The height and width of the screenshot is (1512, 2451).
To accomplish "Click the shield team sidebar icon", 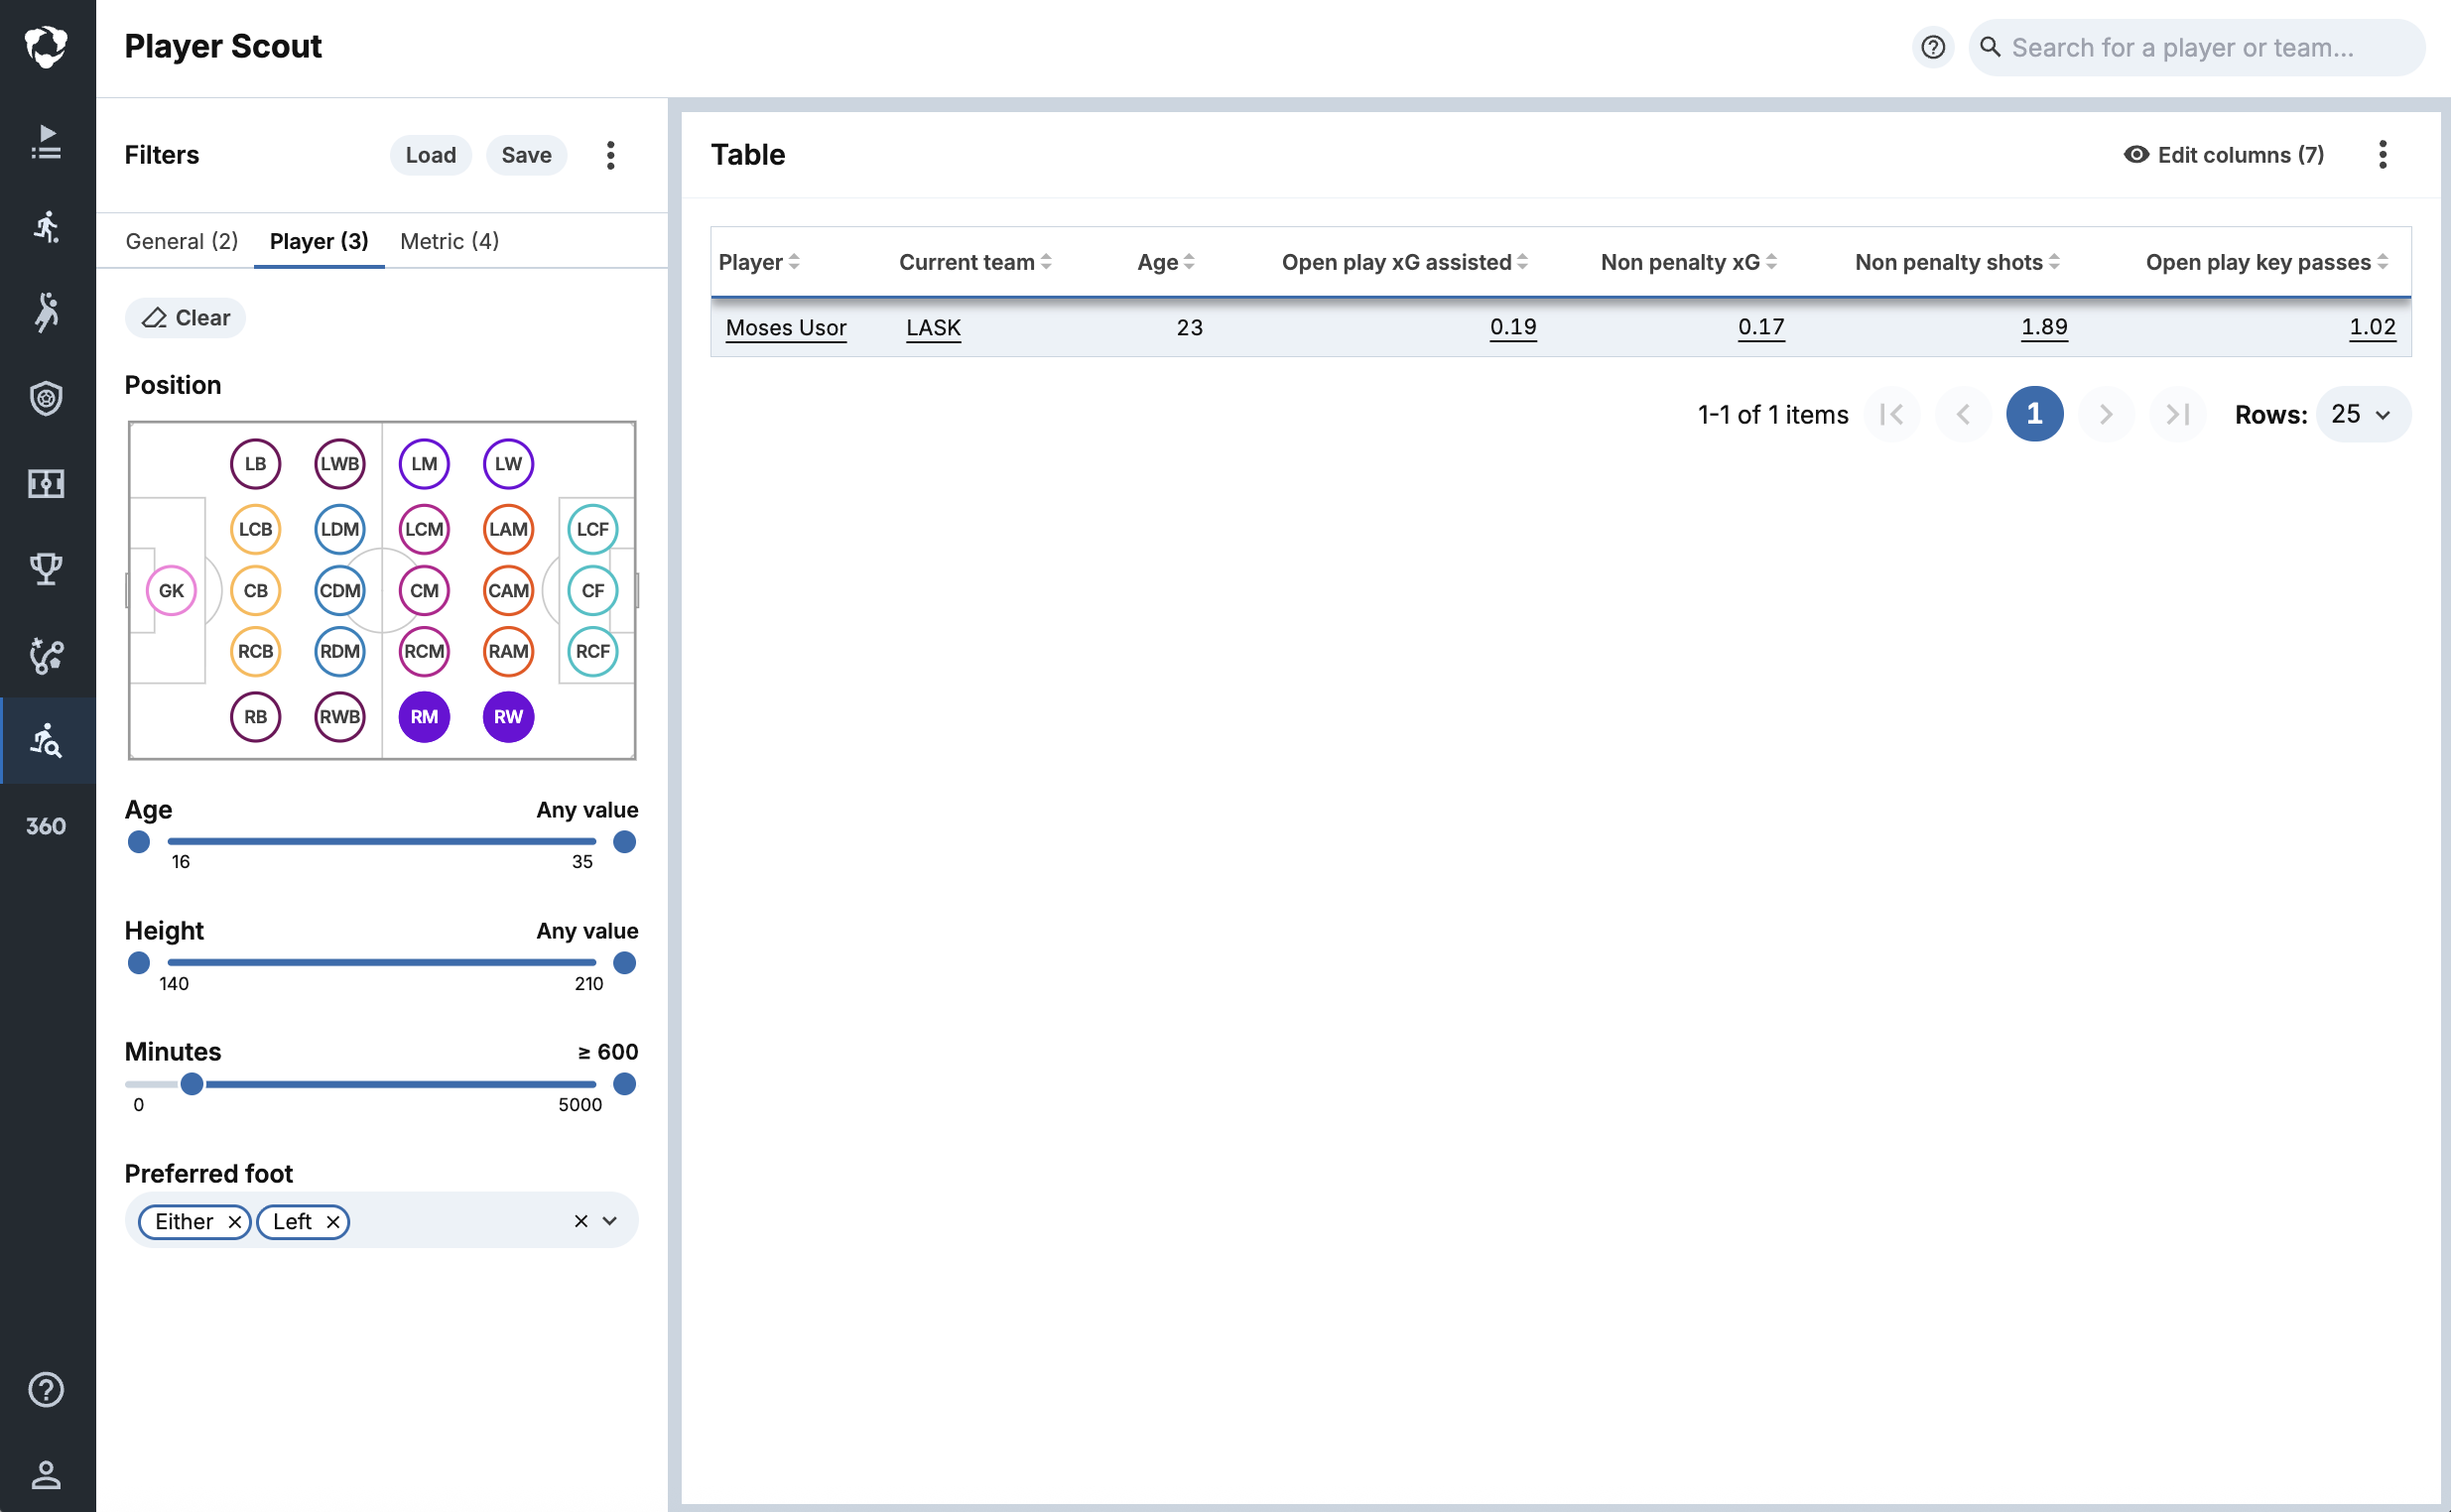I will pos(46,398).
